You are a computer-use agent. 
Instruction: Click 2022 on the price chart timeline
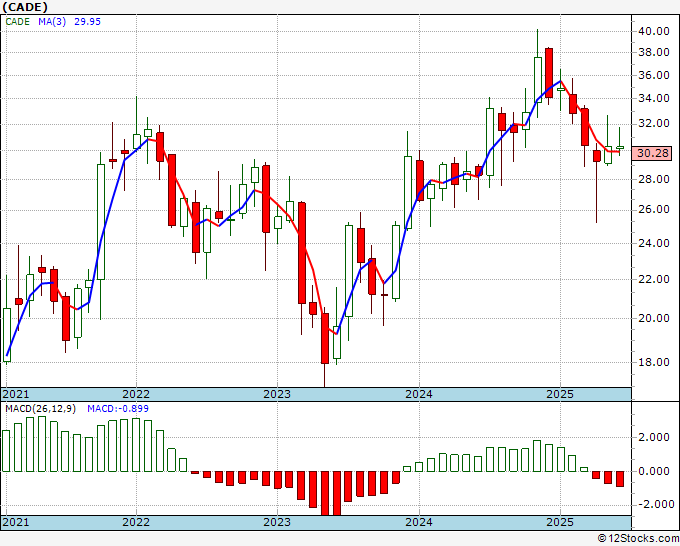click(136, 394)
